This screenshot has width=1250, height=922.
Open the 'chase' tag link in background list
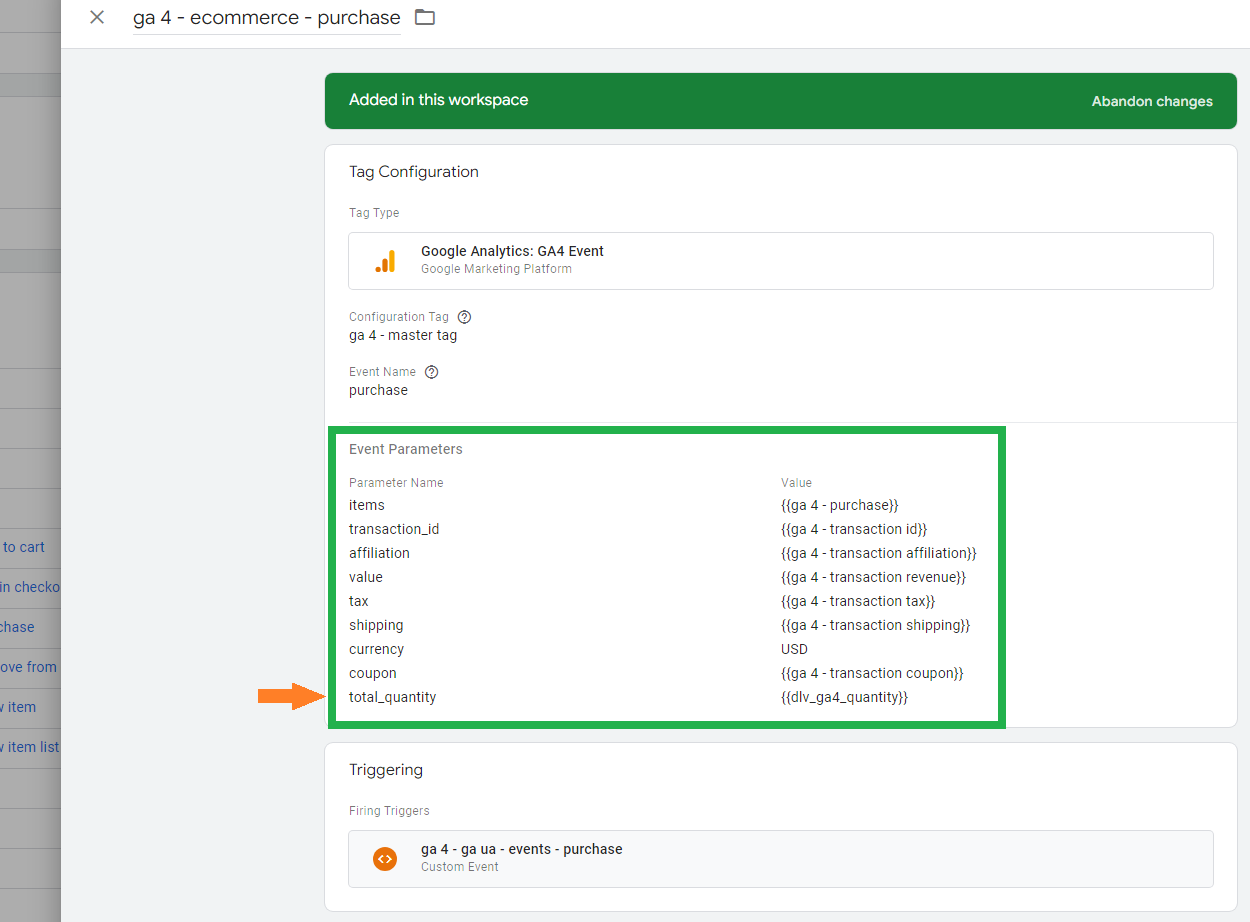pyautogui.click(x=17, y=627)
